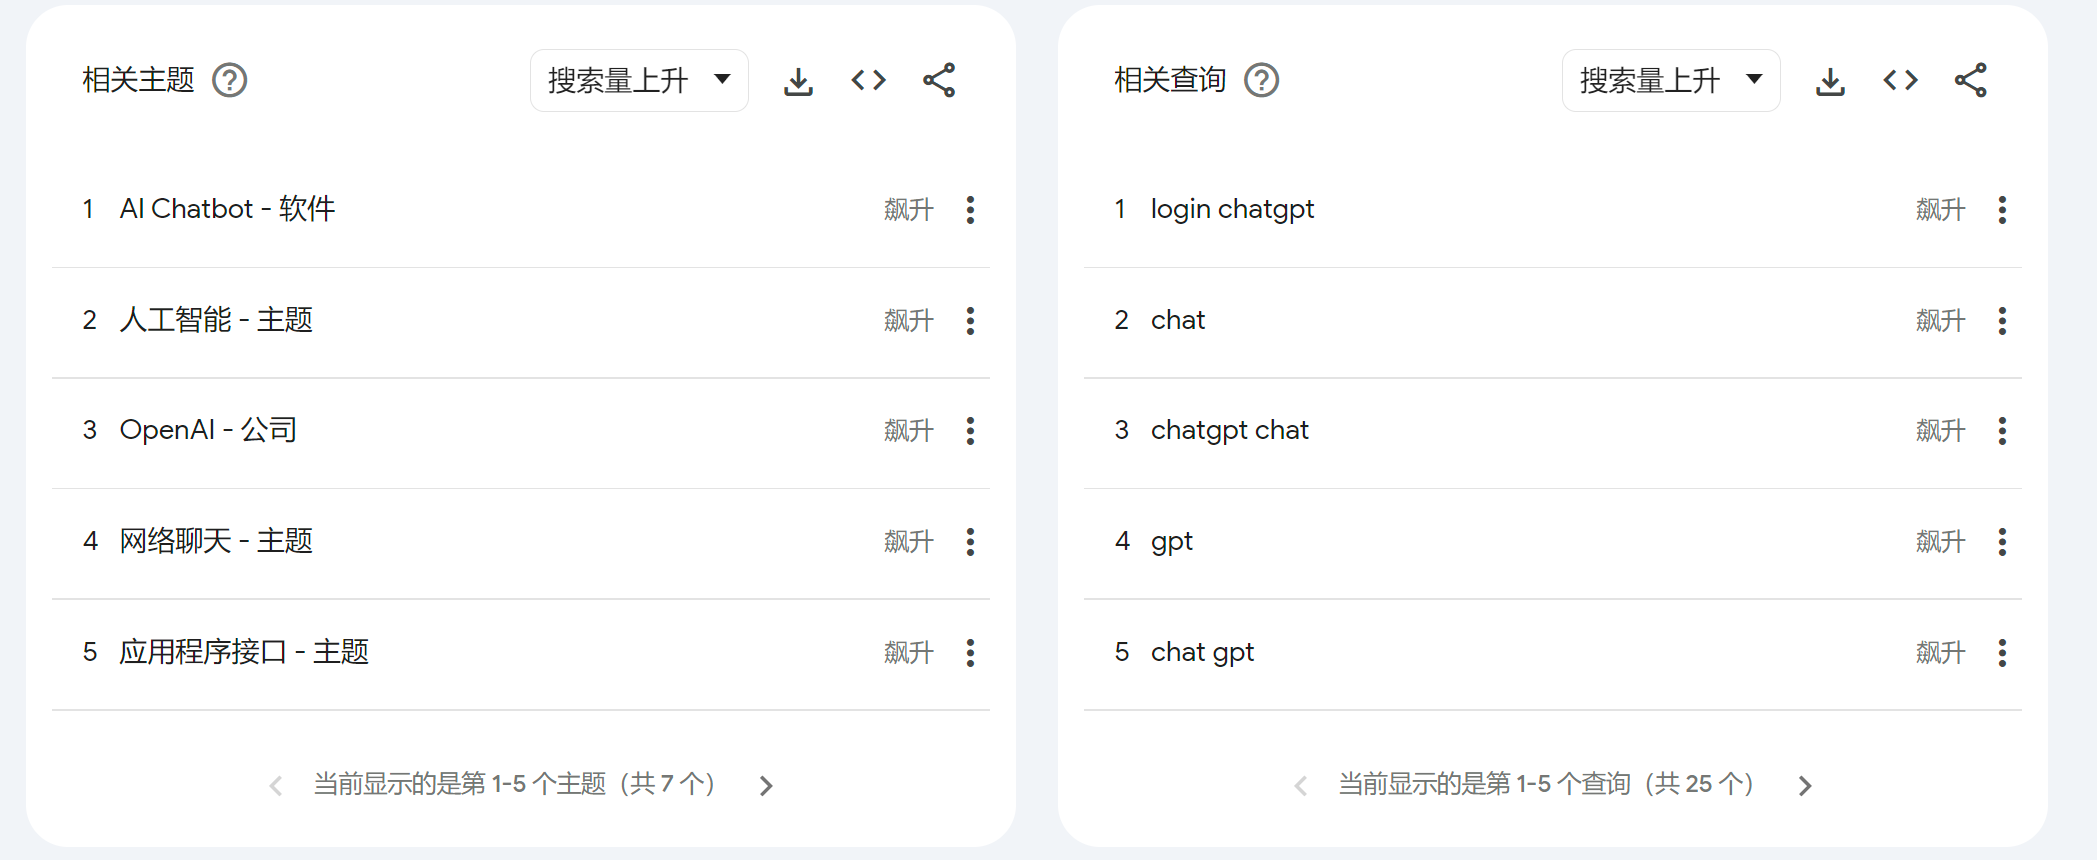Open the AI Chatbot - 软件 topic
Viewport: 2097px width, 860px height.
pos(228,209)
